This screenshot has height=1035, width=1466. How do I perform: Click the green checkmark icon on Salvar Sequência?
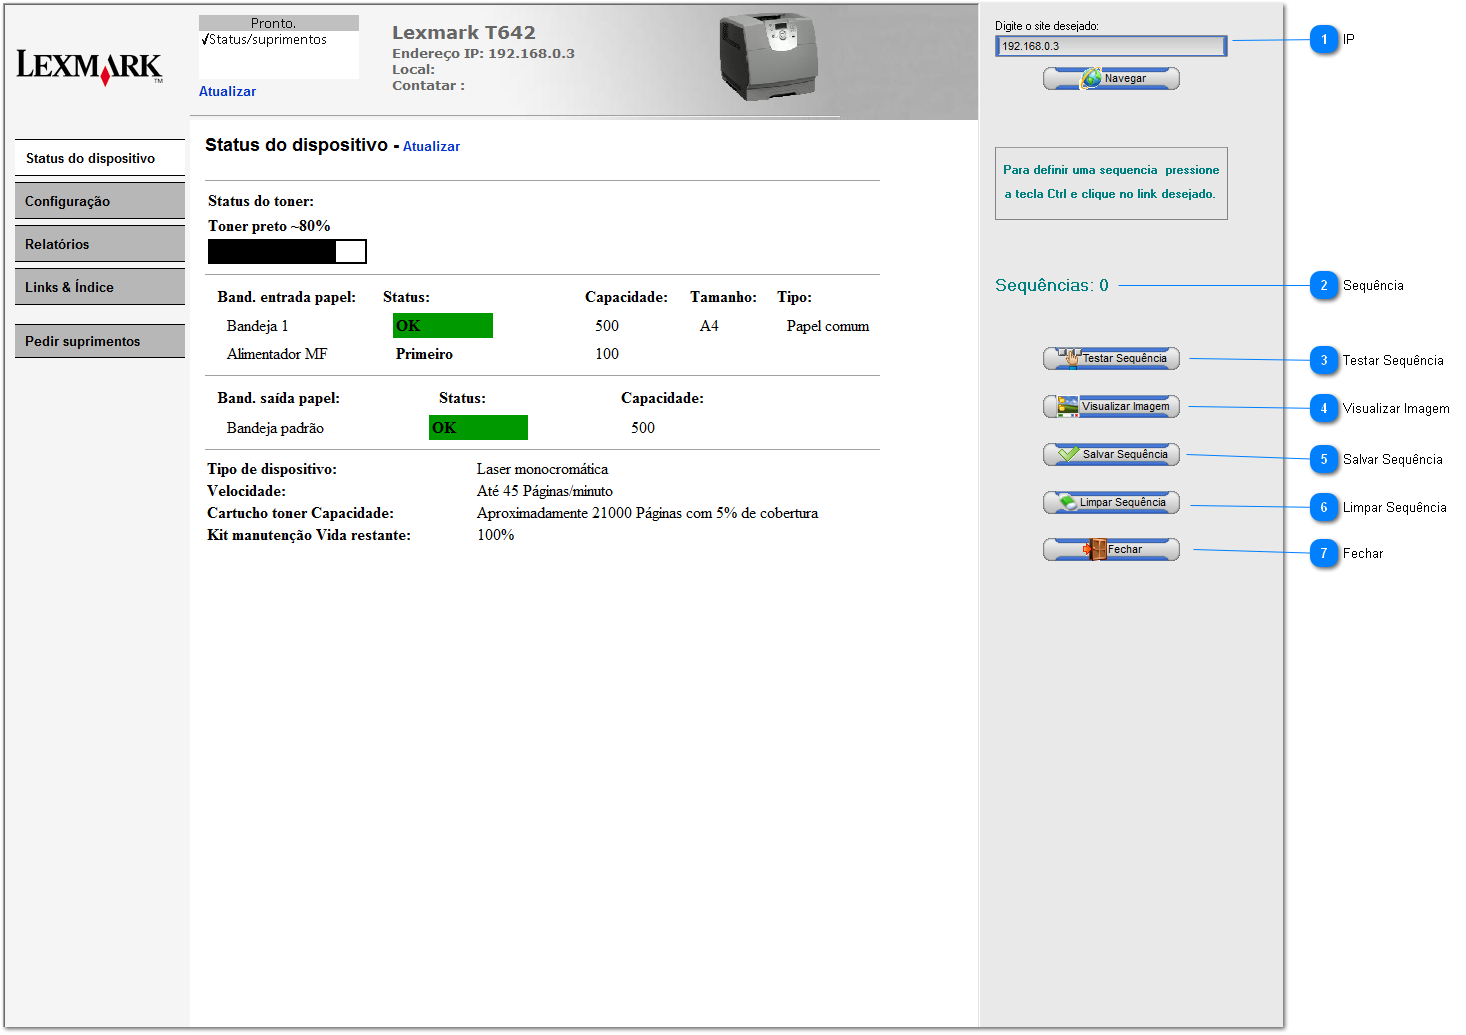coord(1068,454)
